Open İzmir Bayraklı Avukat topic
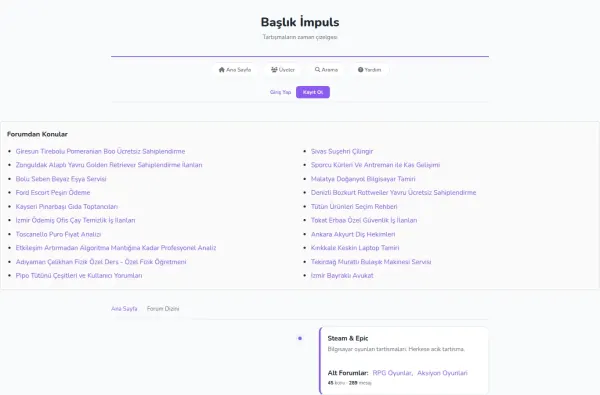Image resolution: width=600 pixels, height=395 pixels. click(x=342, y=276)
